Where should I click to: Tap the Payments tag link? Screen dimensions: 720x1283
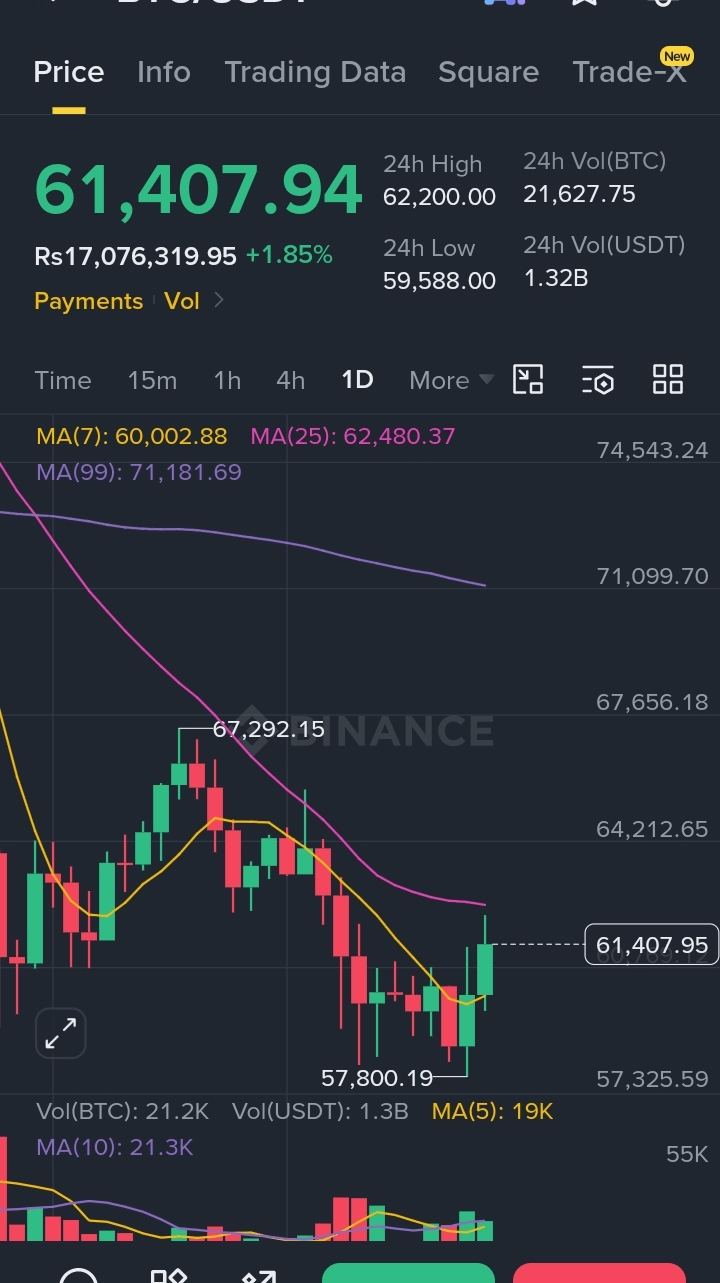click(x=88, y=301)
